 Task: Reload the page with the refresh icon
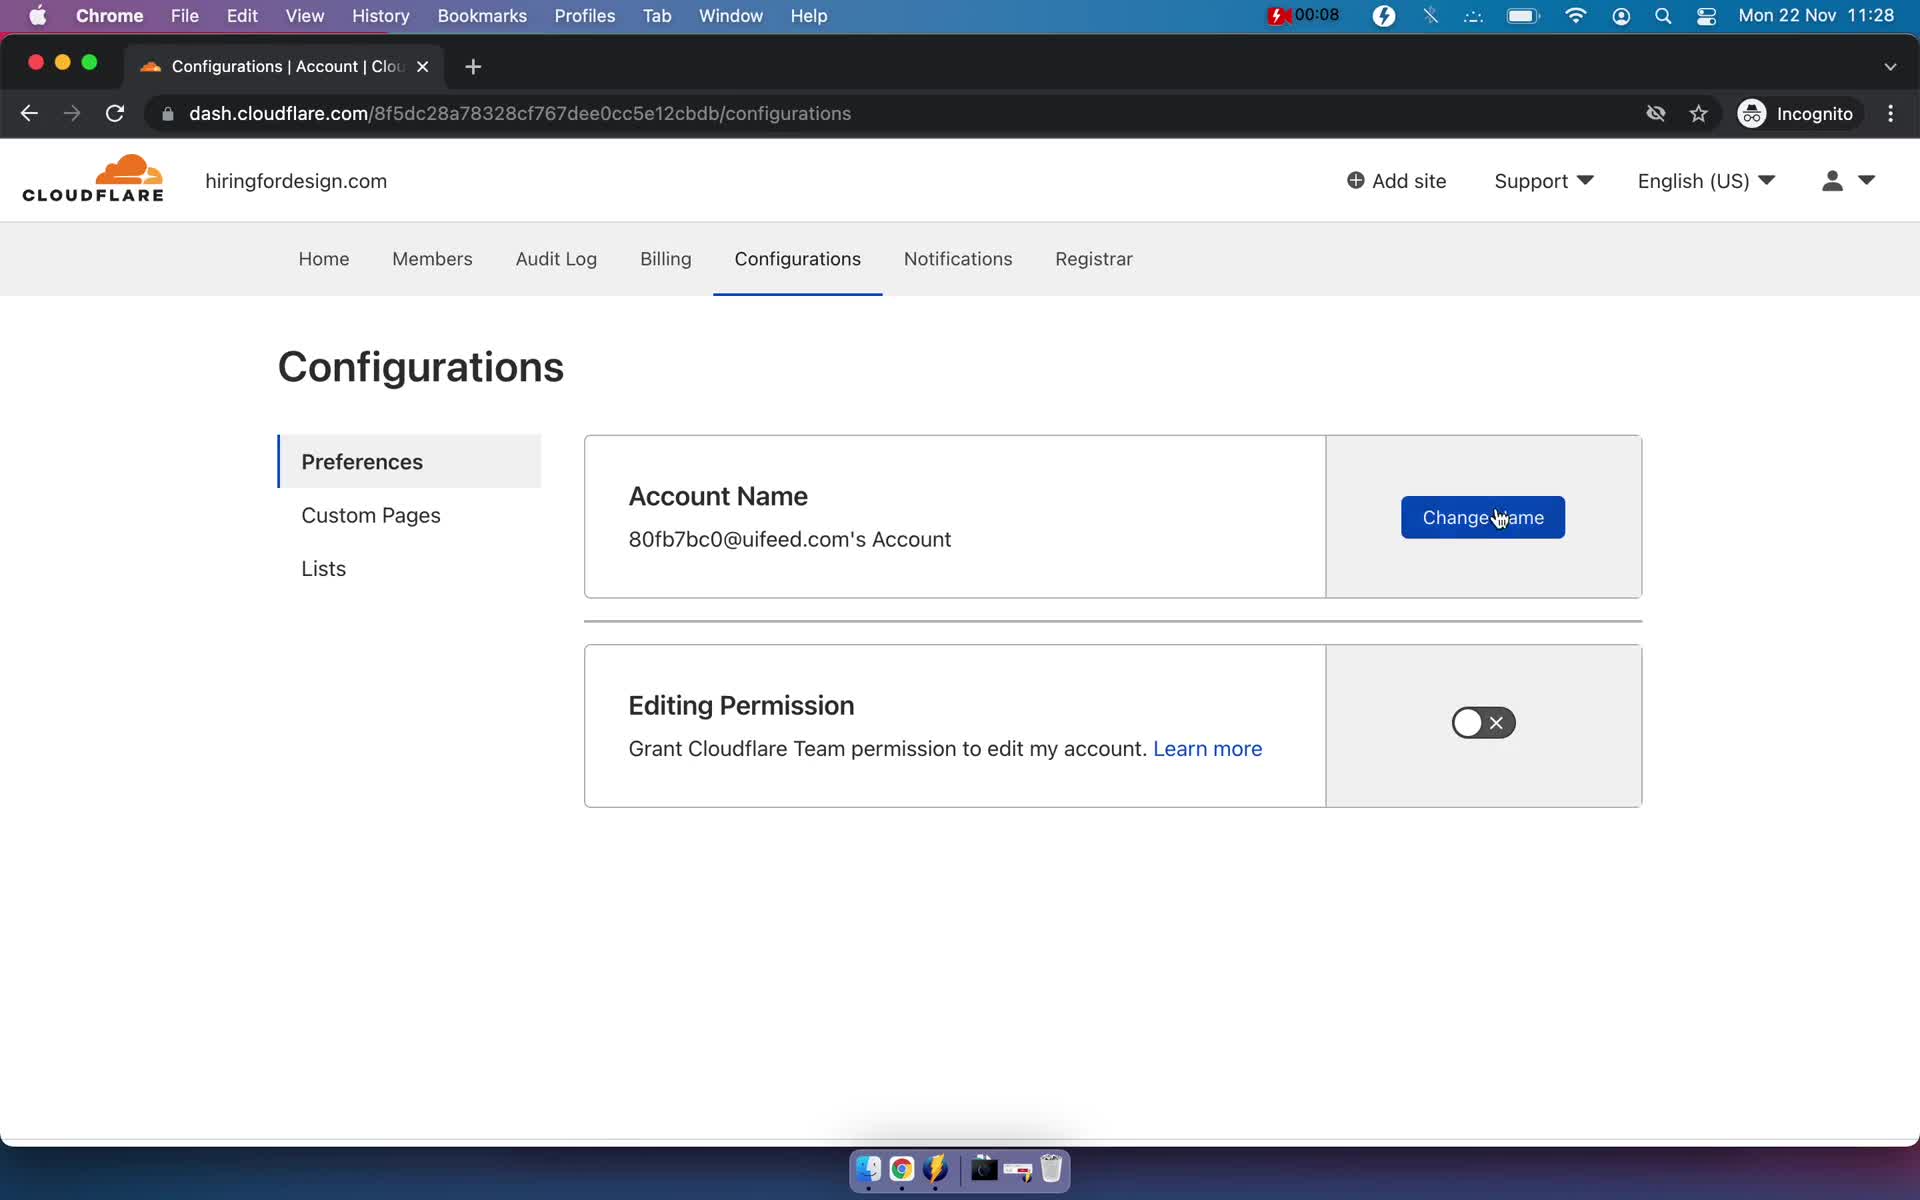coord(115,114)
